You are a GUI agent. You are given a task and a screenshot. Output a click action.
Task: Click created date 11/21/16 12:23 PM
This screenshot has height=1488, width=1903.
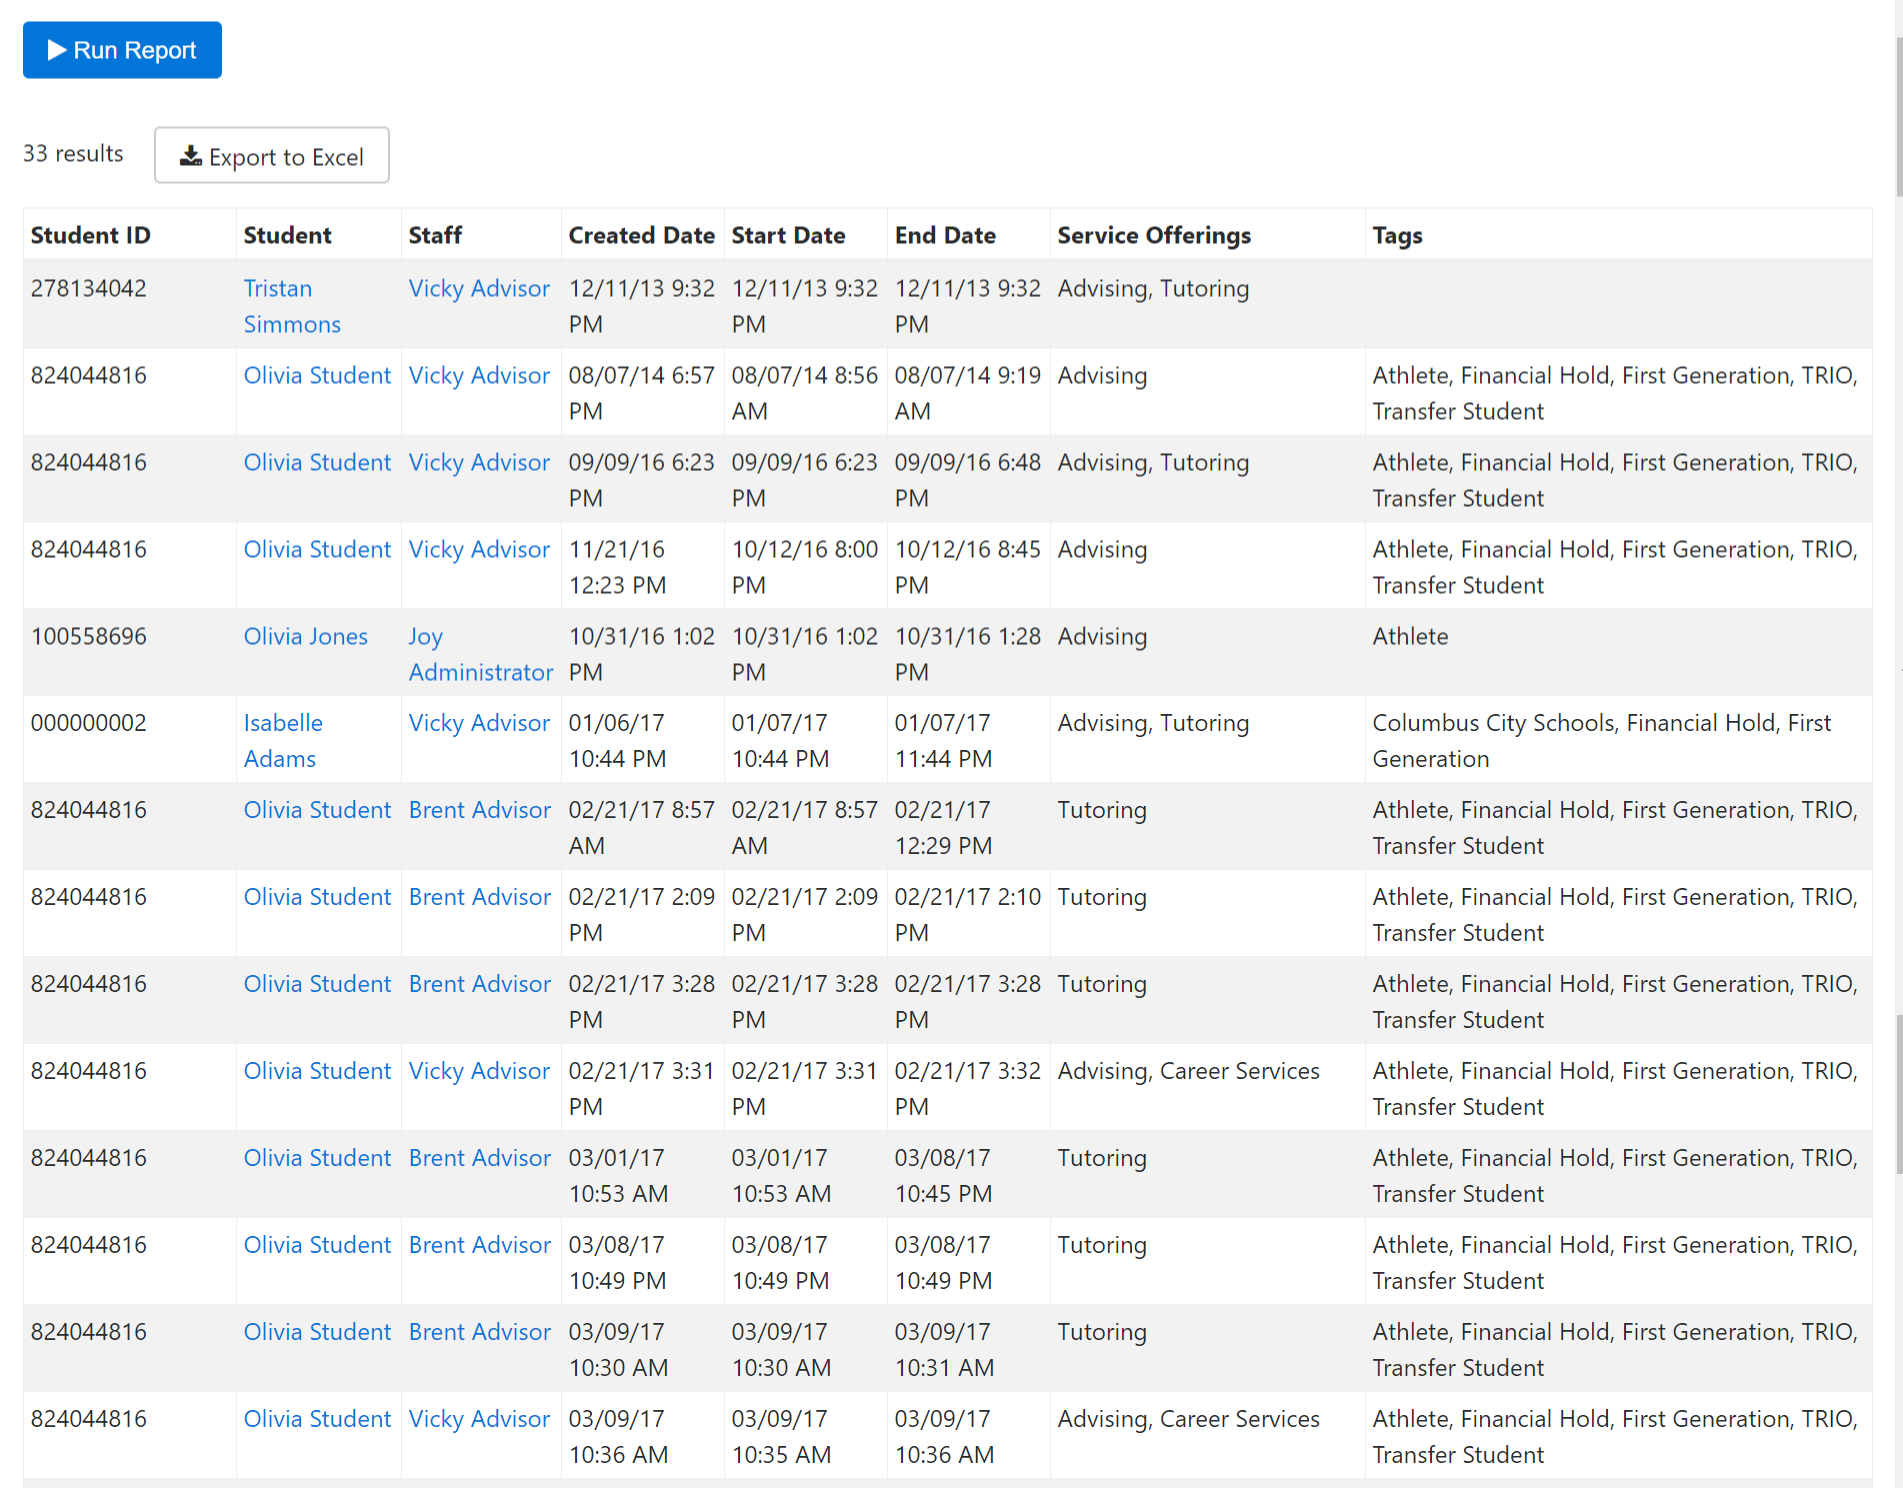618,567
